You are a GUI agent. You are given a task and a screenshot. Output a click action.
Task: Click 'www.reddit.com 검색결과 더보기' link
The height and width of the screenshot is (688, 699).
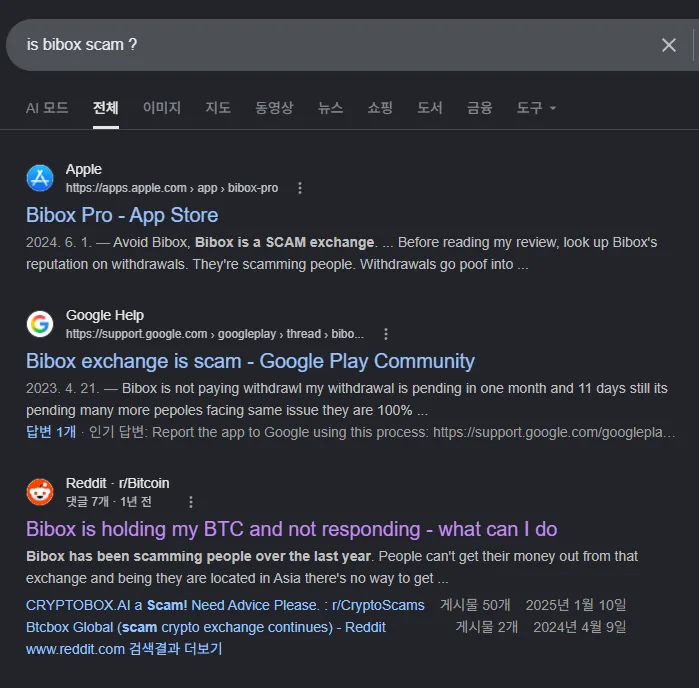(x=124, y=649)
